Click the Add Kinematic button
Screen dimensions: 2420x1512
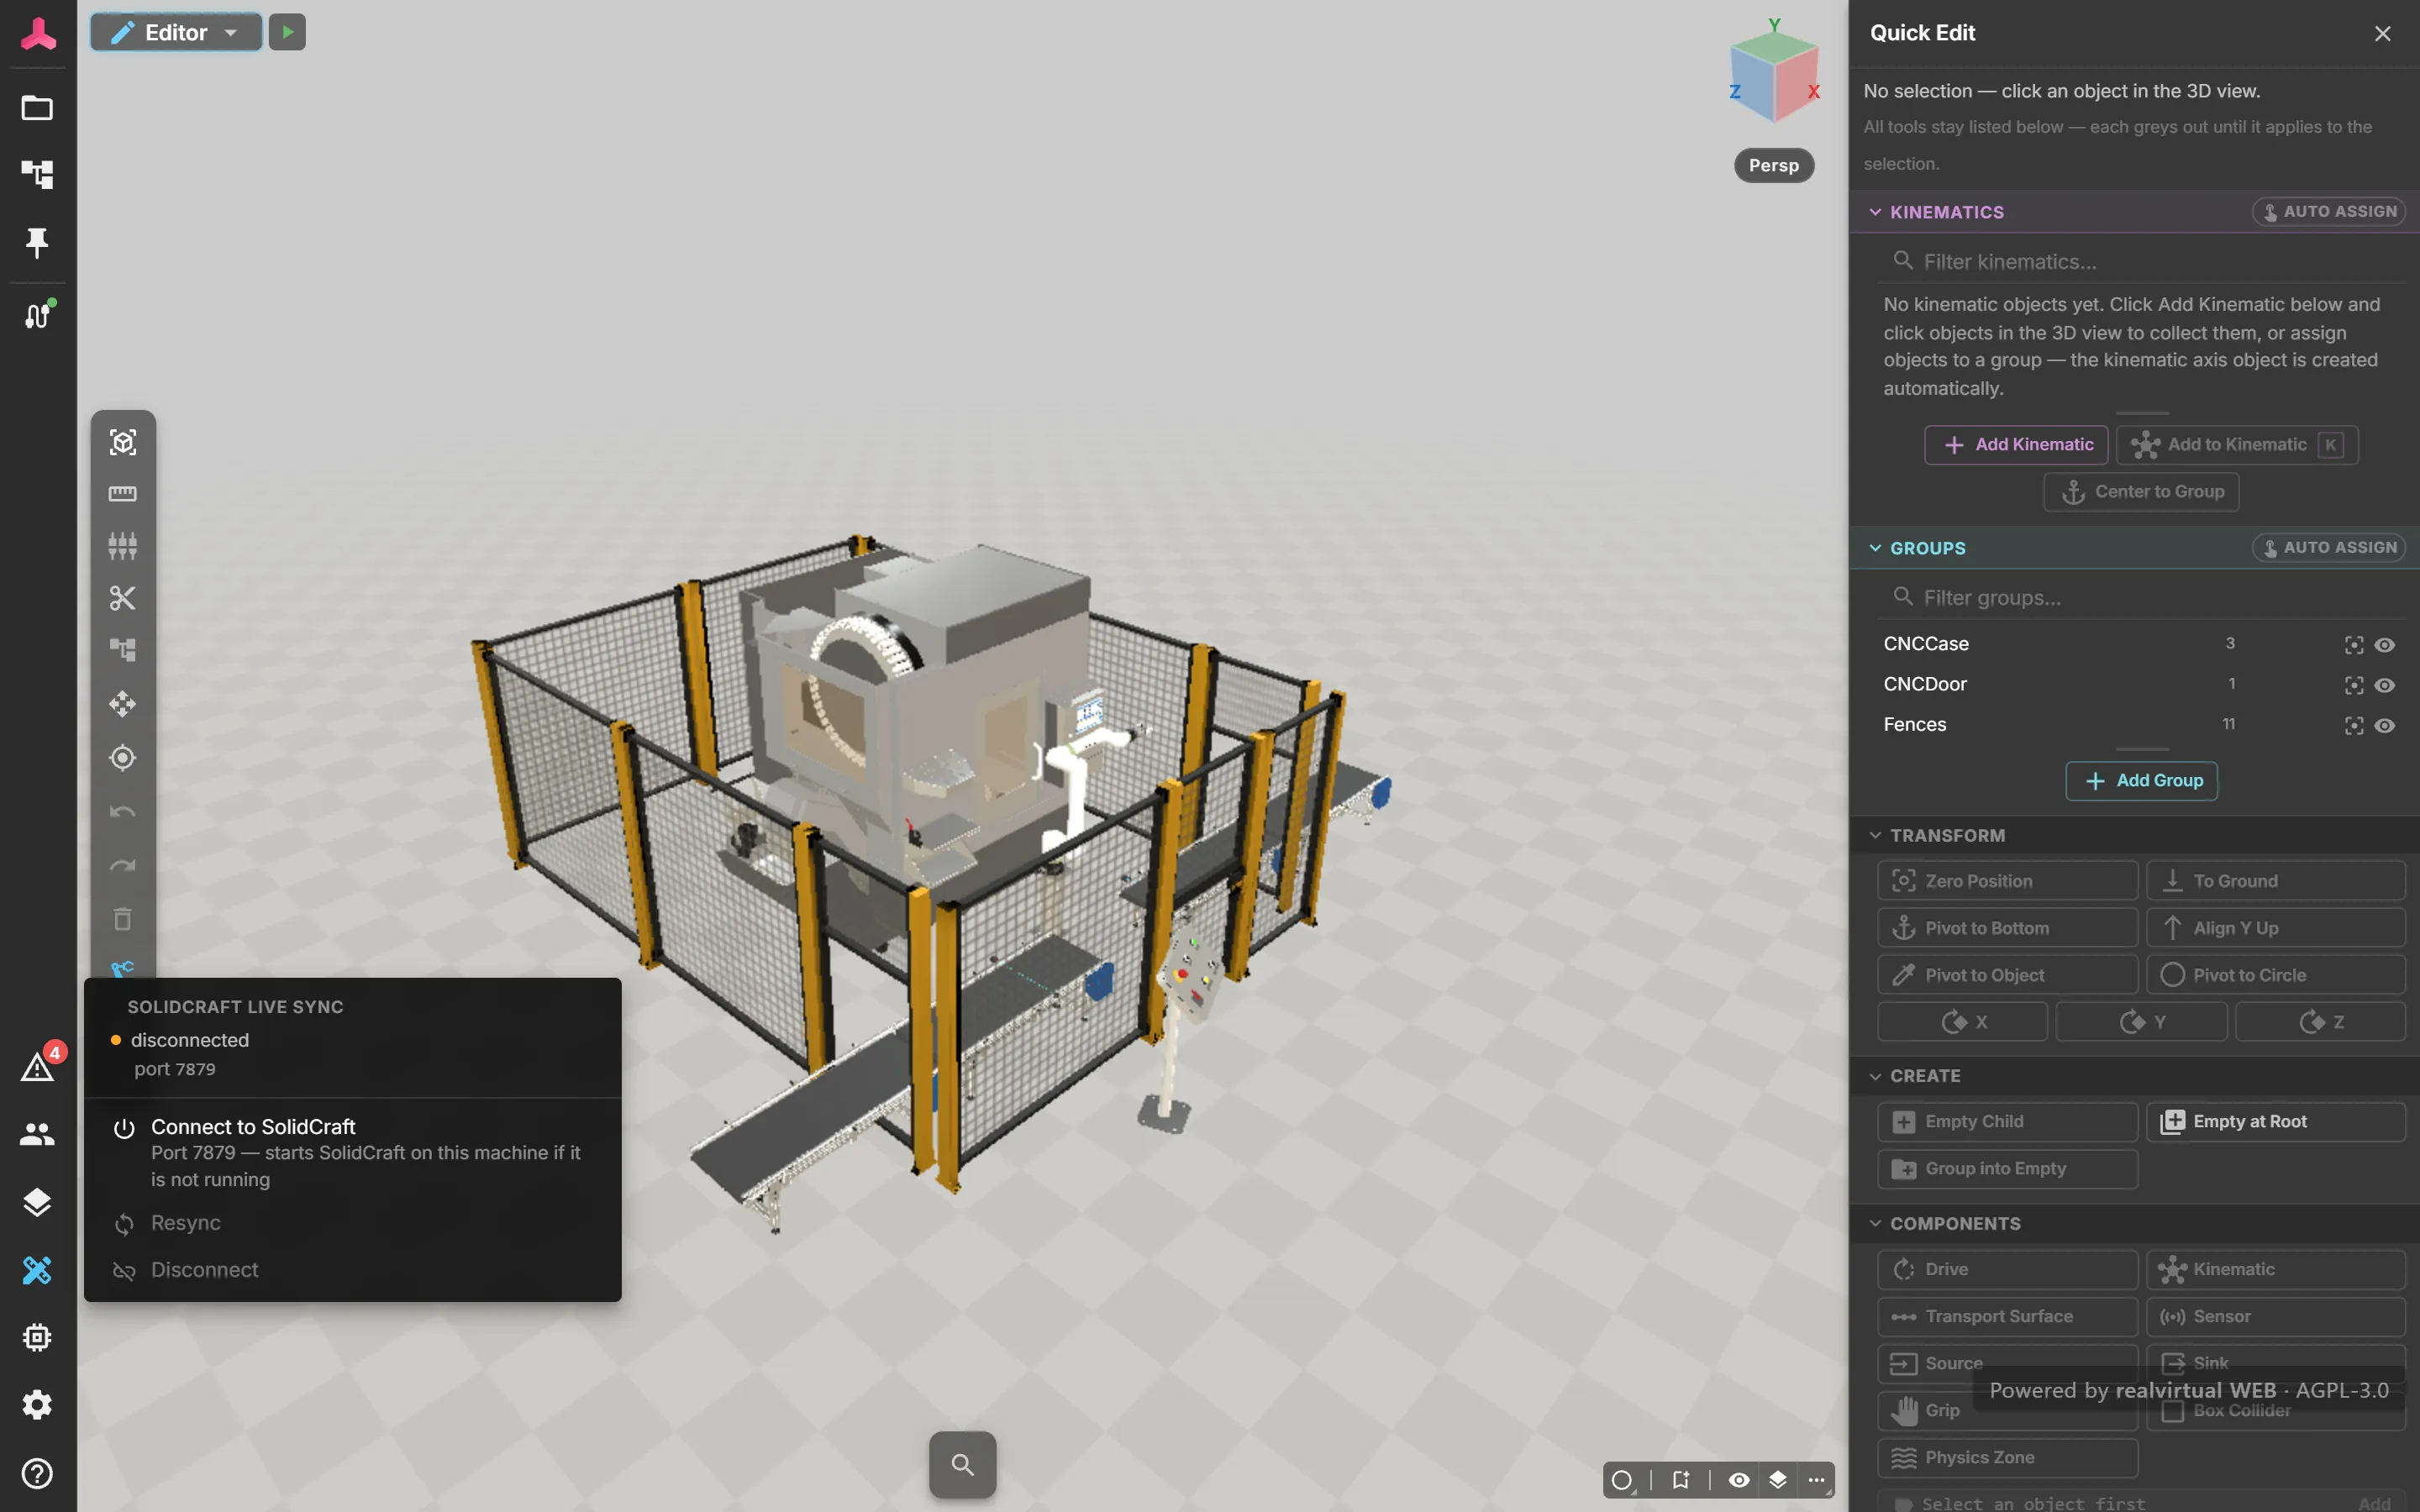tap(2016, 445)
